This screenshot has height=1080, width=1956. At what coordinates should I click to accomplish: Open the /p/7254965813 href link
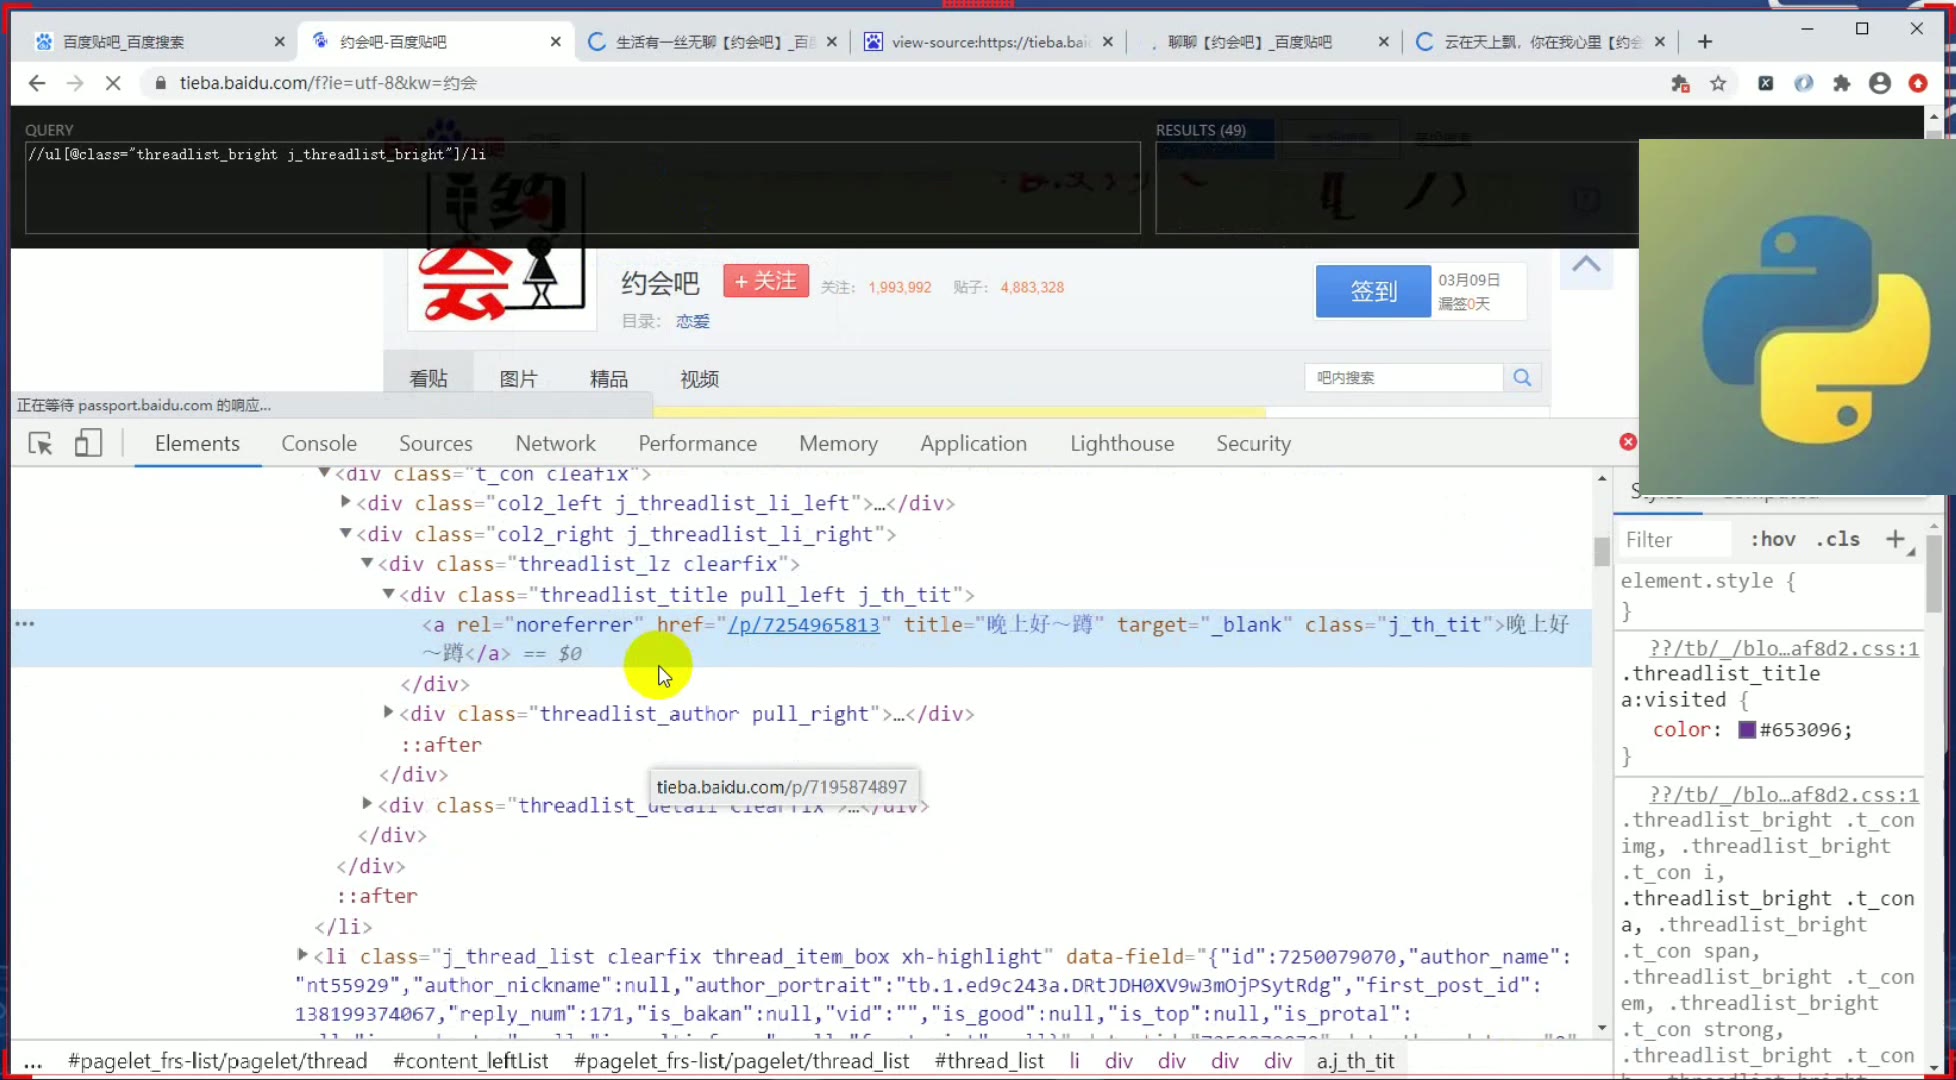pyautogui.click(x=803, y=624)
